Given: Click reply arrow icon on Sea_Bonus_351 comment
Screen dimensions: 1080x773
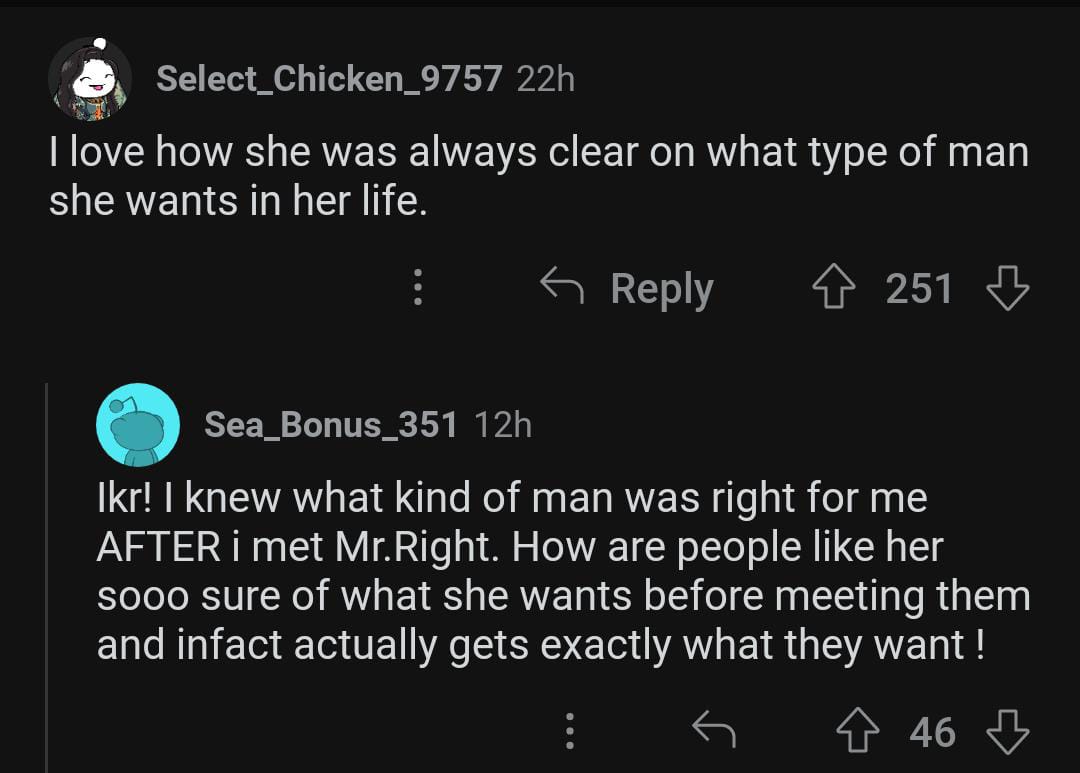Looking at the screenshot, I should pyautogui.click(x=714, y=732).
